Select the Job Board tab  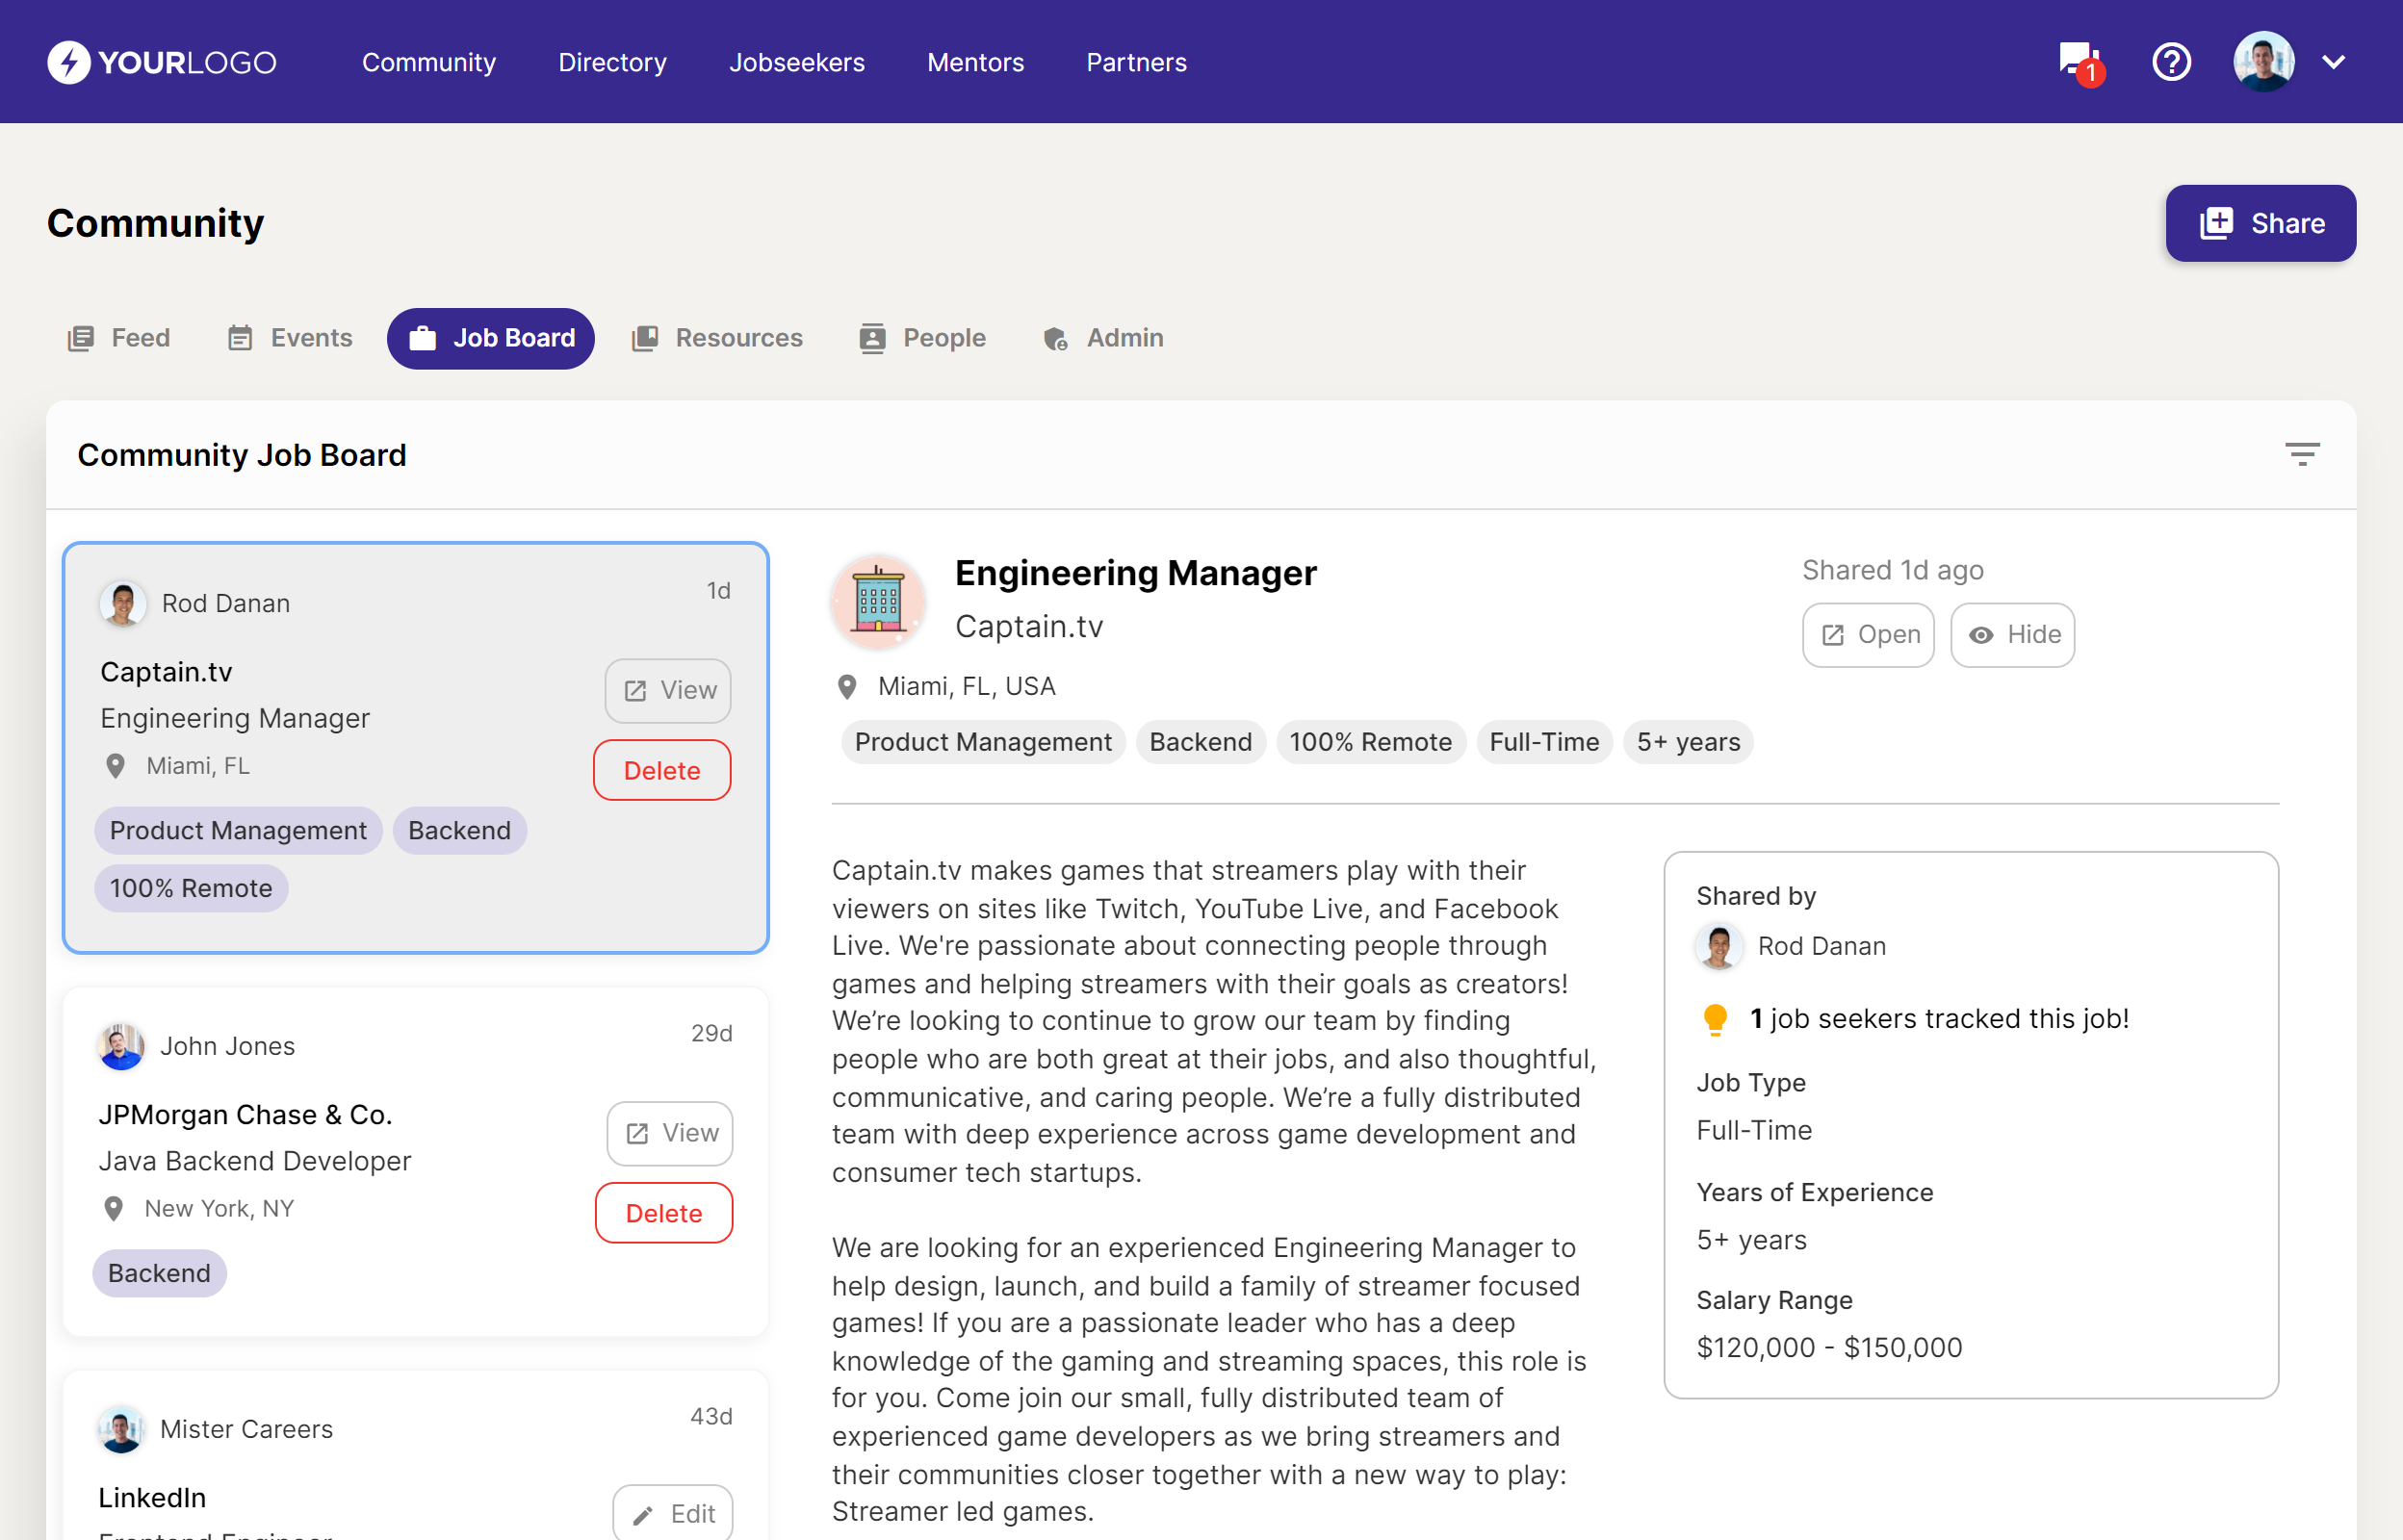[x=491, y=338]
